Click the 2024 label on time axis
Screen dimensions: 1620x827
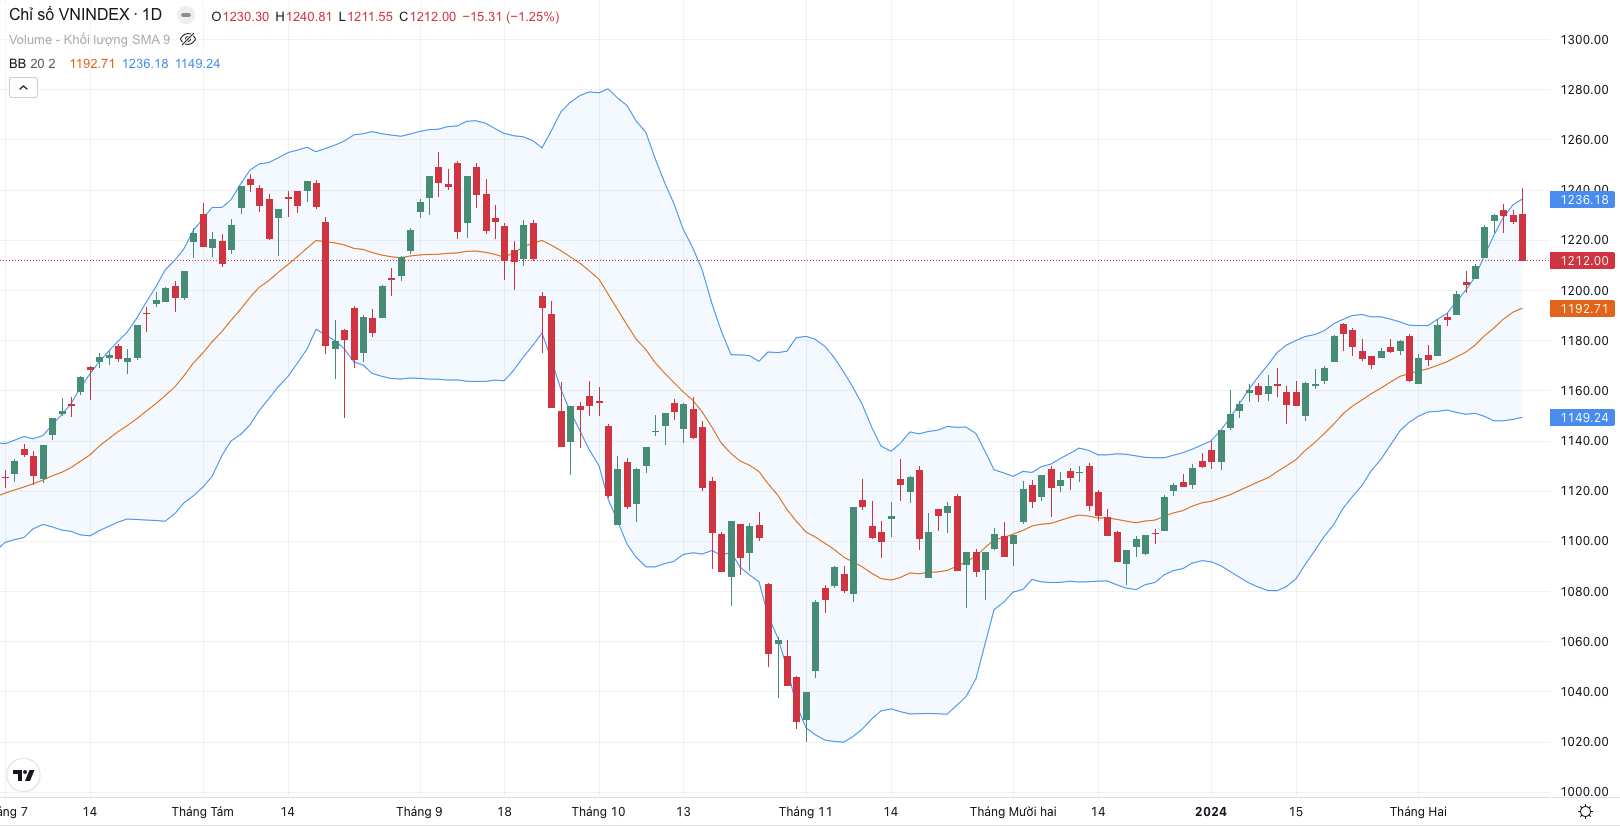(1211, 812)
